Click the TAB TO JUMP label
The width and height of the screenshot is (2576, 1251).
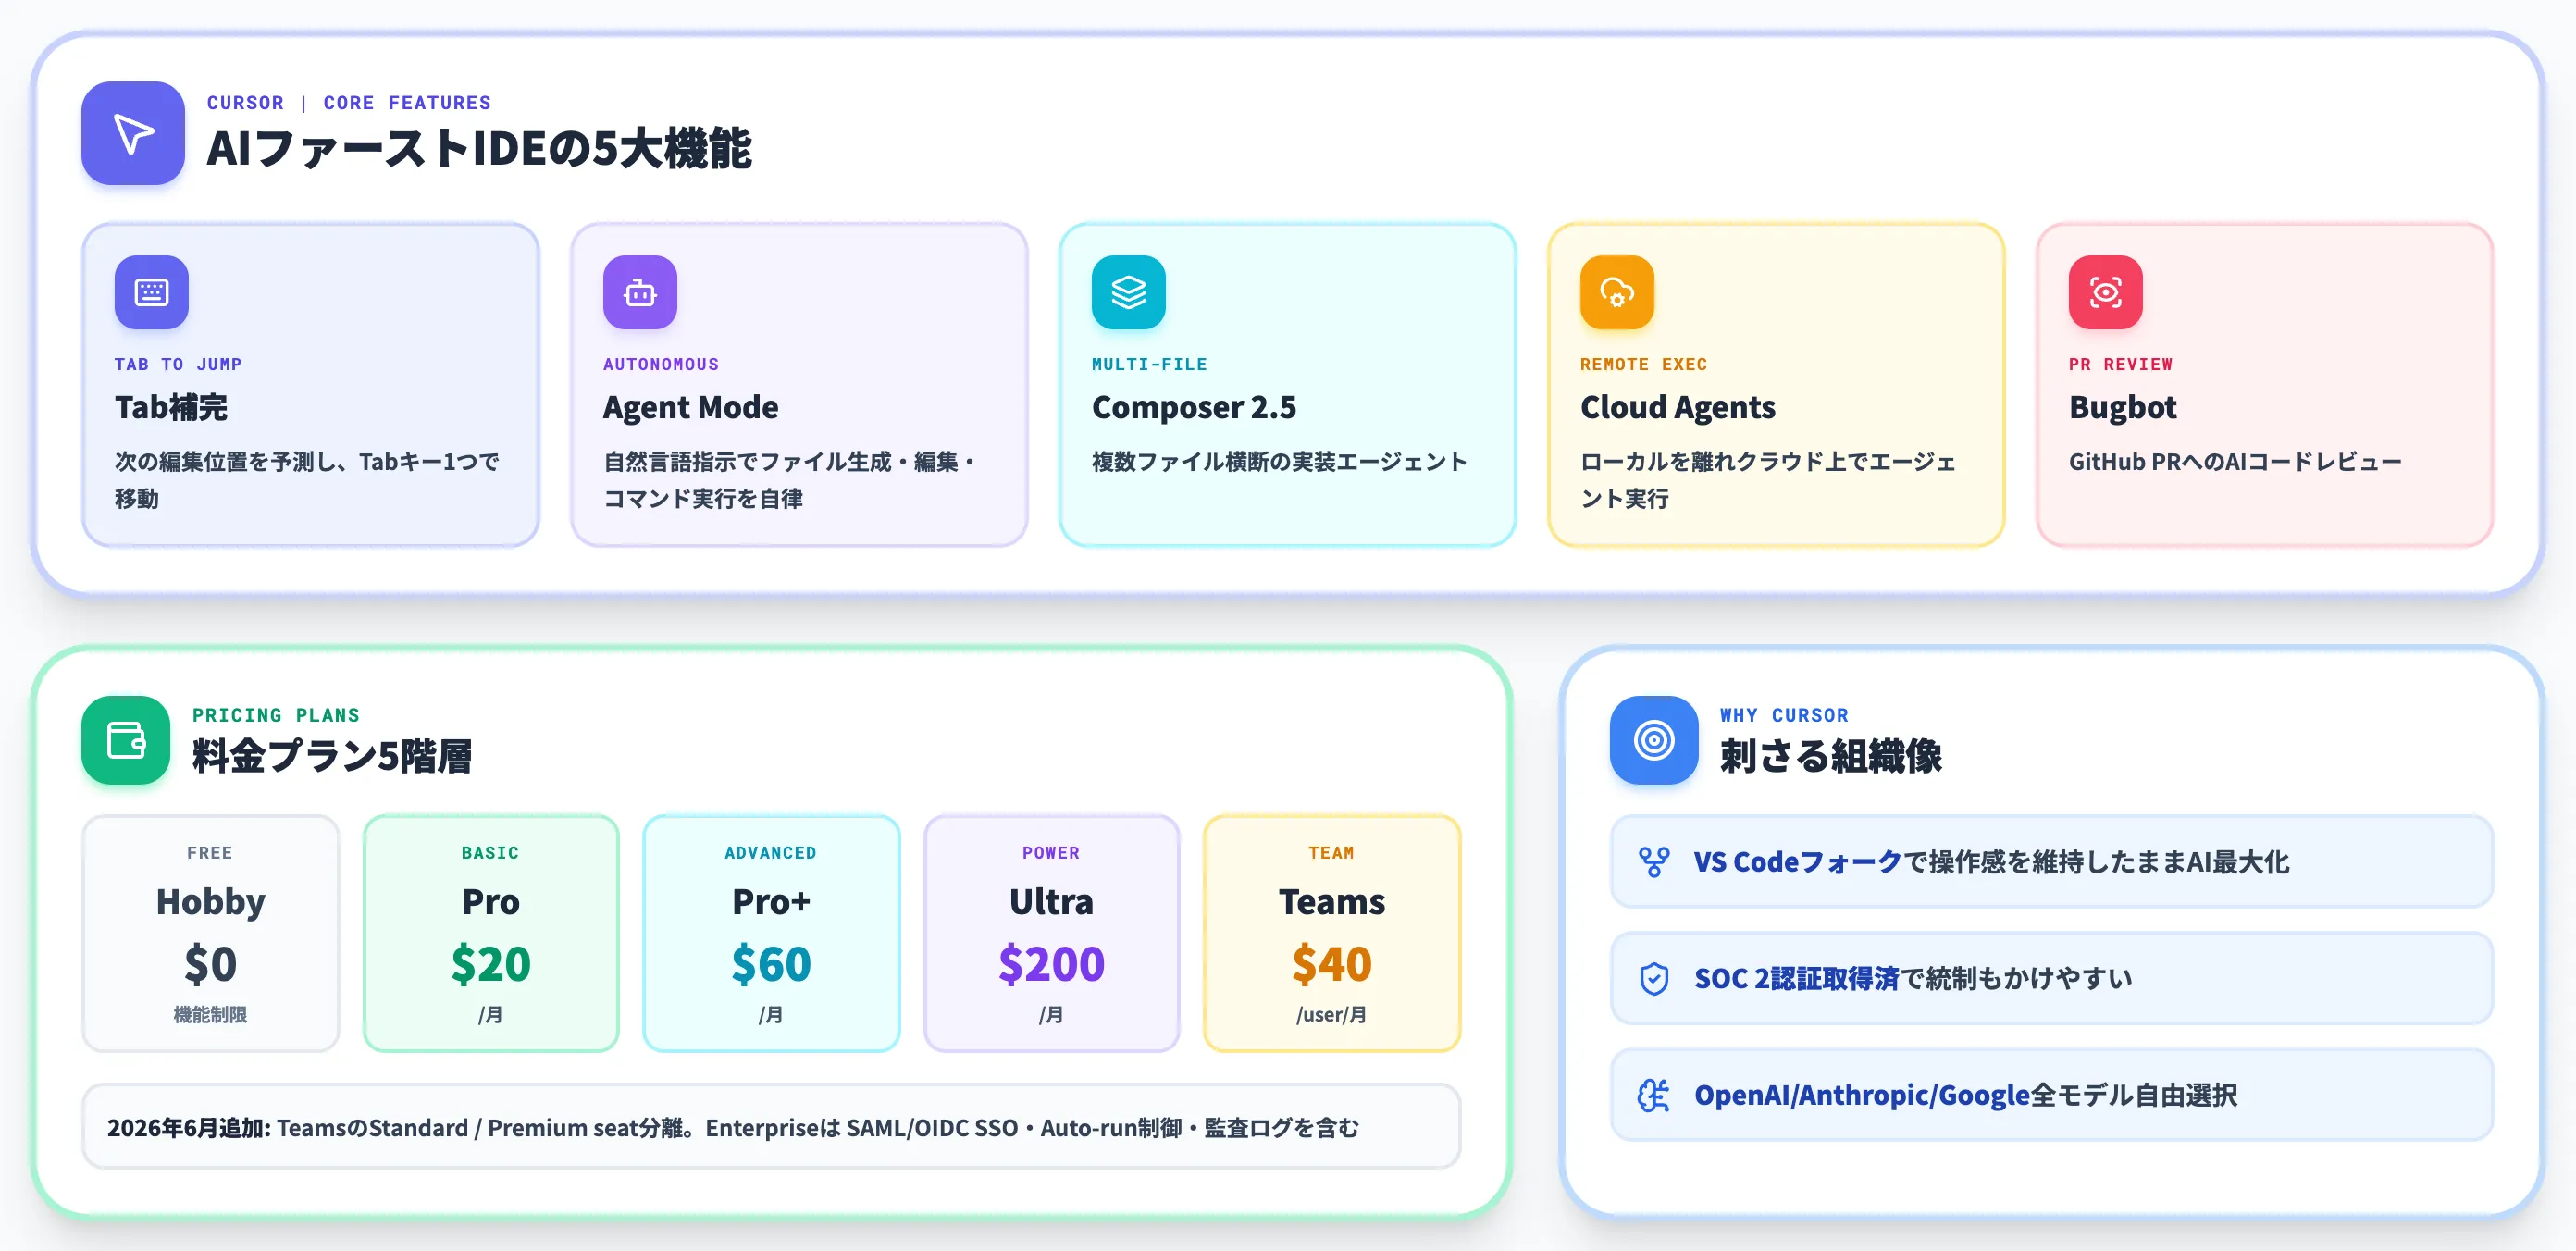pyautogui.click(x=178, y=364)
